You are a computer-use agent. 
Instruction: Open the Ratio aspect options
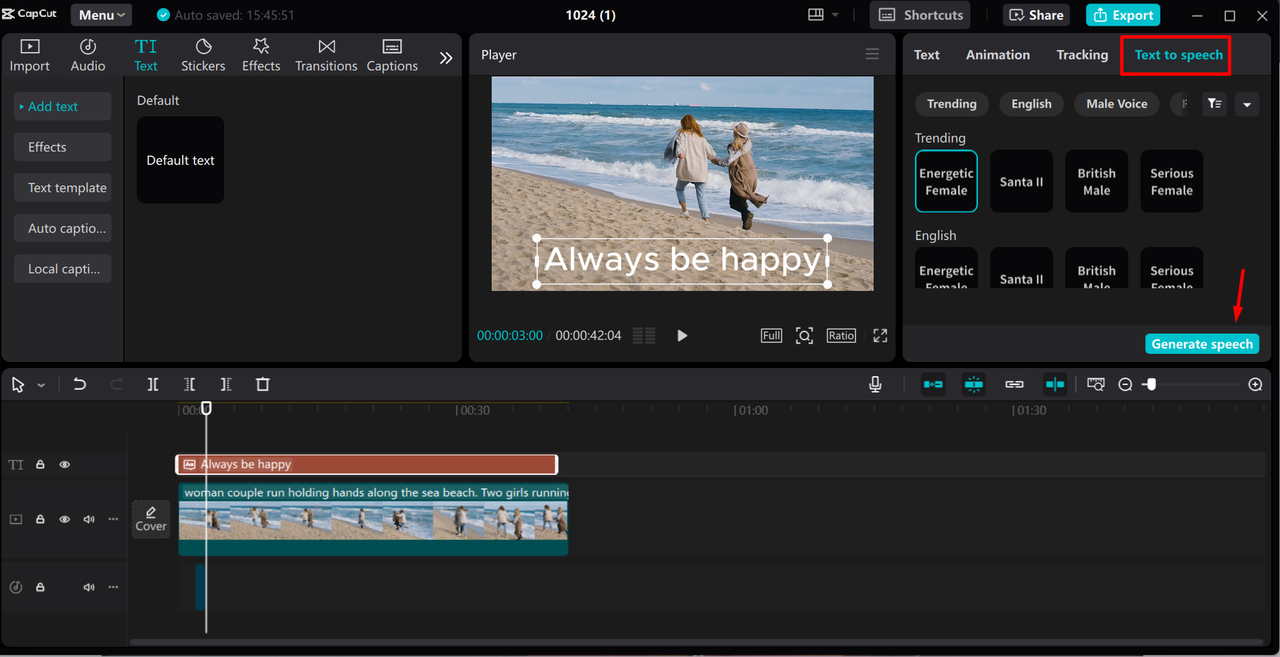841,336
